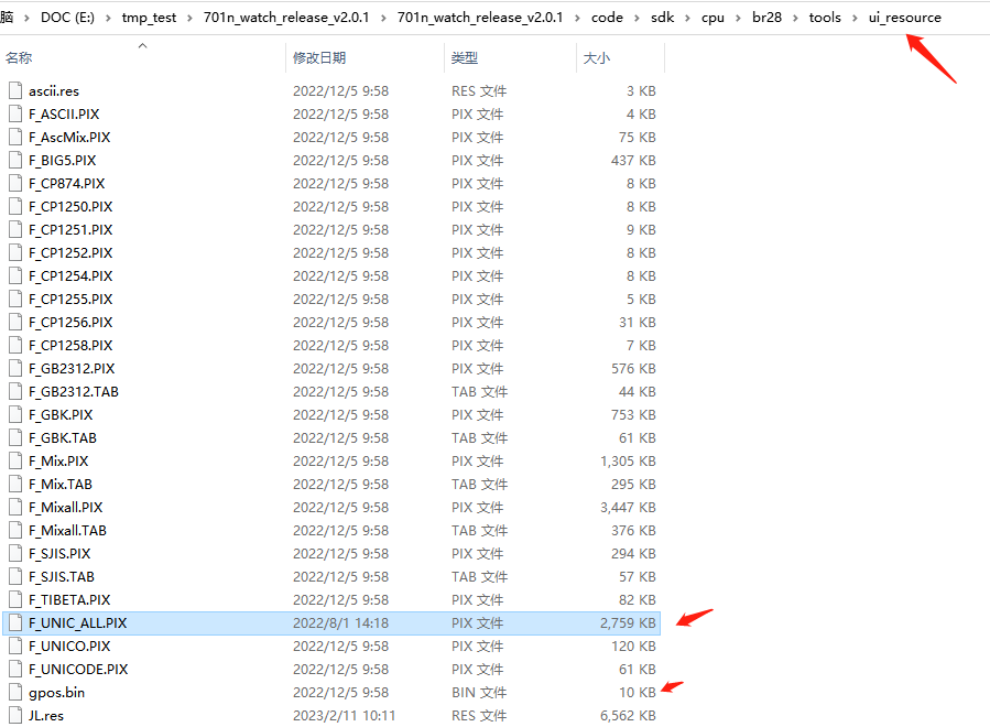This screenshot has width=990, height=727.
Task: Select the F_Mixall.PIX file icon
Action: click(16, 507)
